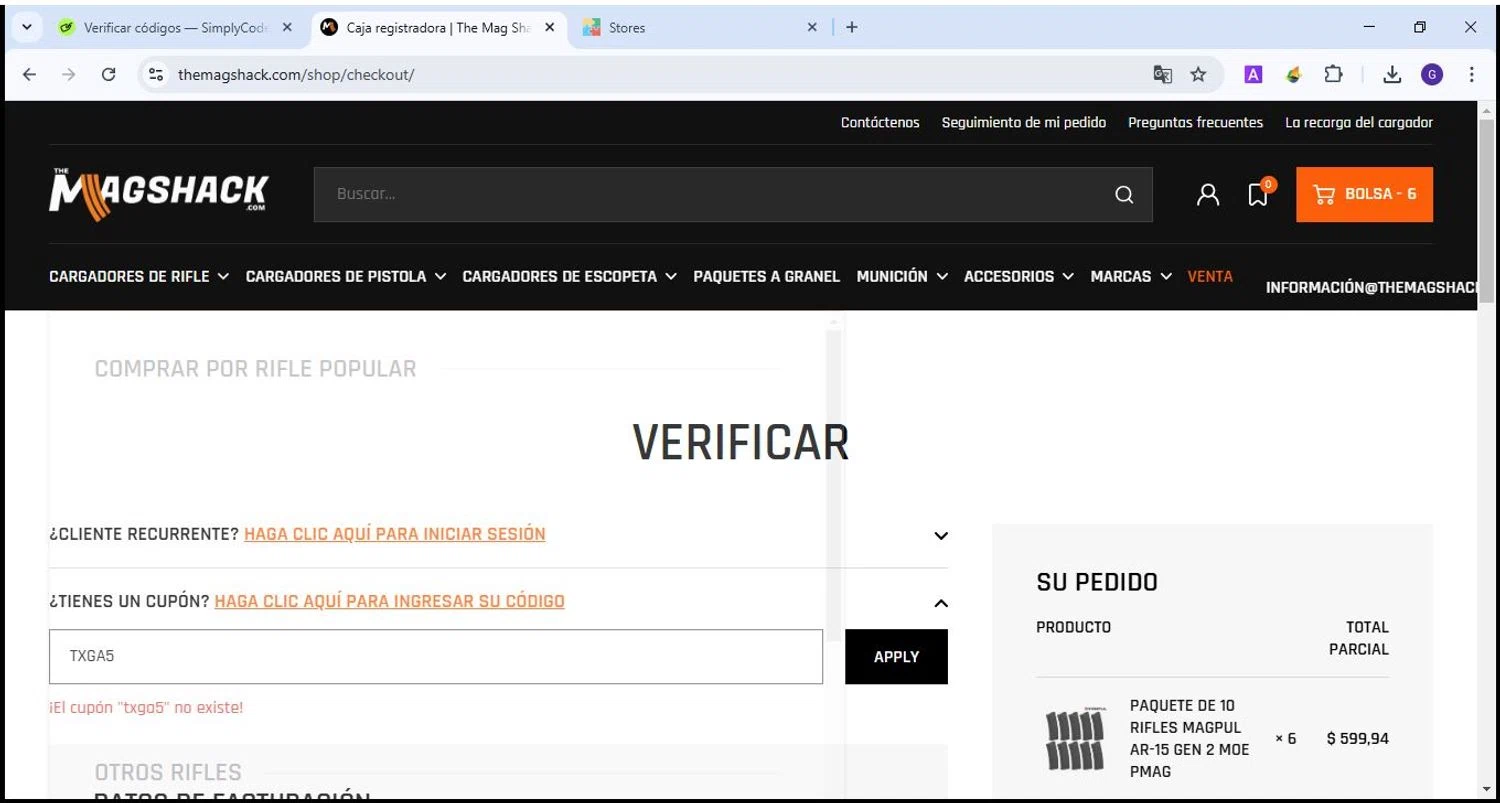Open Chrome downloads icon
The height and width of the screenshot is (803, 1500).
click(x=1392, y=74)
